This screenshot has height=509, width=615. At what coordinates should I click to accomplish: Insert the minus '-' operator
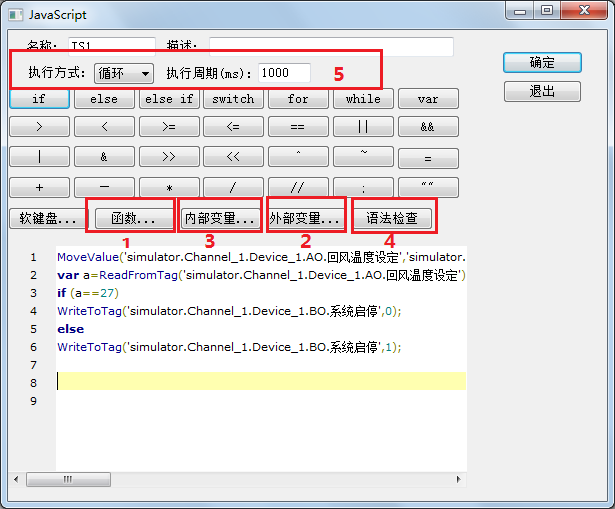[104, 187]
